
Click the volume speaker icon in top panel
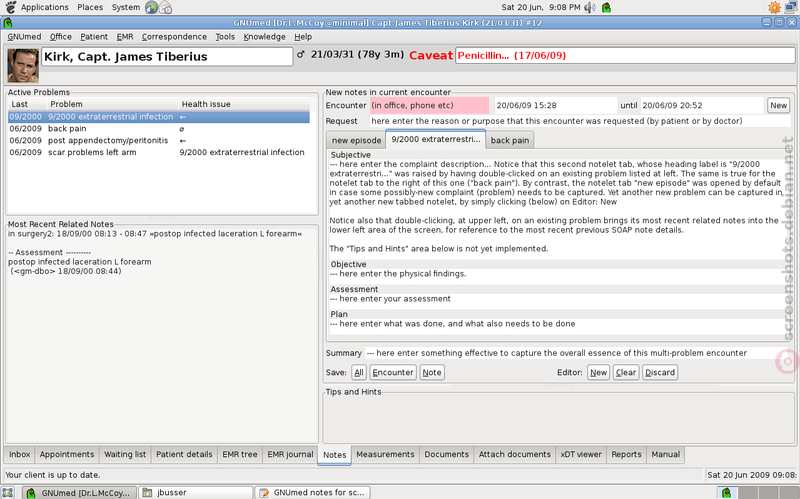click(x=590, y=7)
